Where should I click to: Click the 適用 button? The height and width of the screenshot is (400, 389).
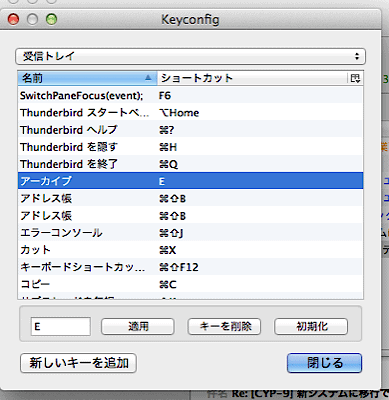[138, 326]
